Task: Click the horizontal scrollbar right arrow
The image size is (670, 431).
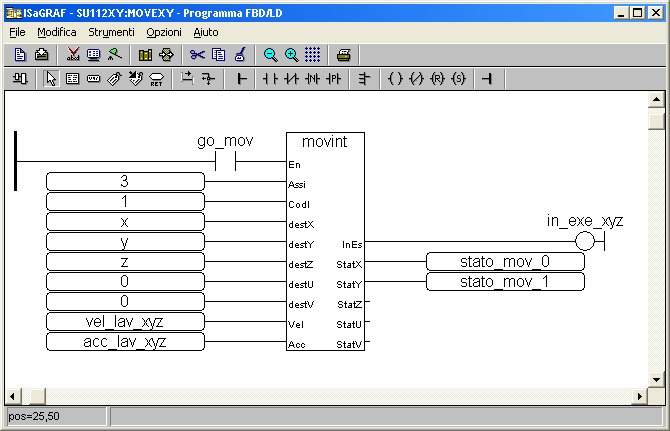Action: pyautogui.click(x=640, y=396)
